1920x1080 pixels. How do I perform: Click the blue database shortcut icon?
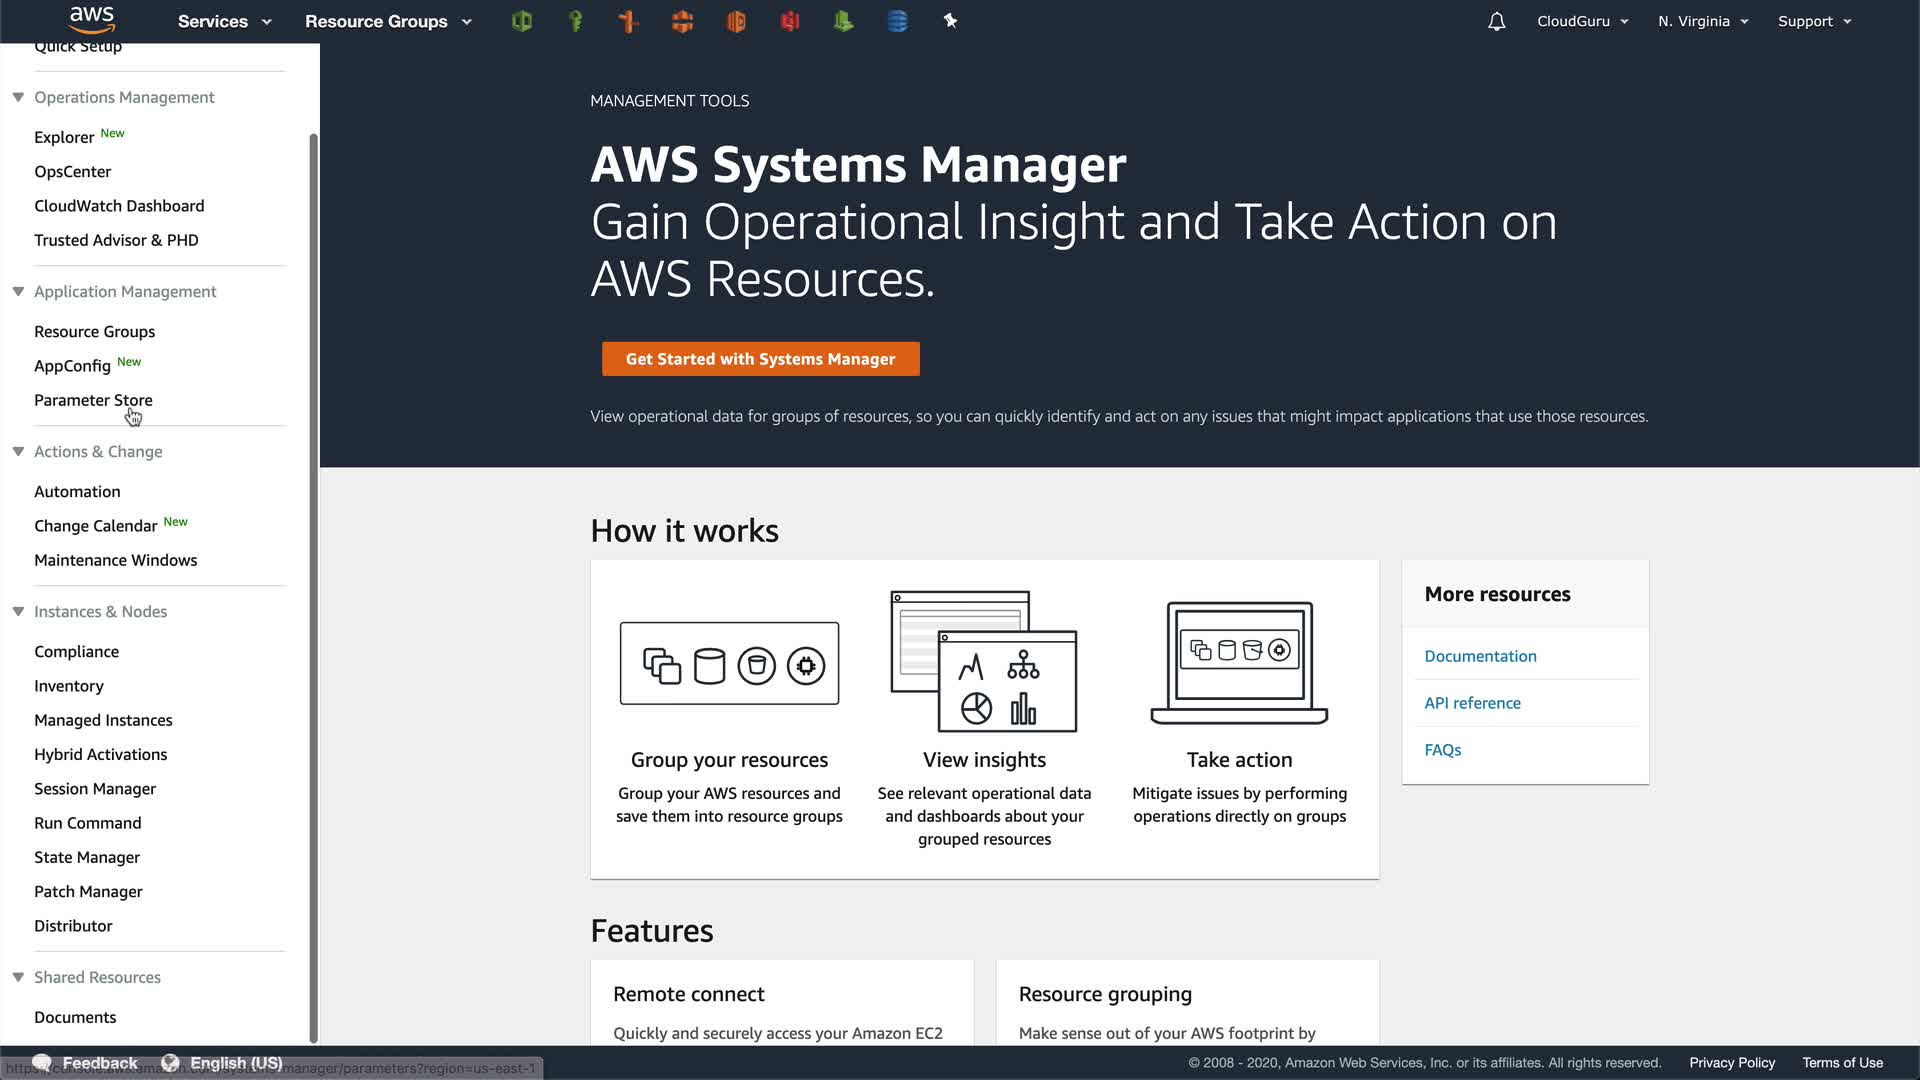point(897,21)
